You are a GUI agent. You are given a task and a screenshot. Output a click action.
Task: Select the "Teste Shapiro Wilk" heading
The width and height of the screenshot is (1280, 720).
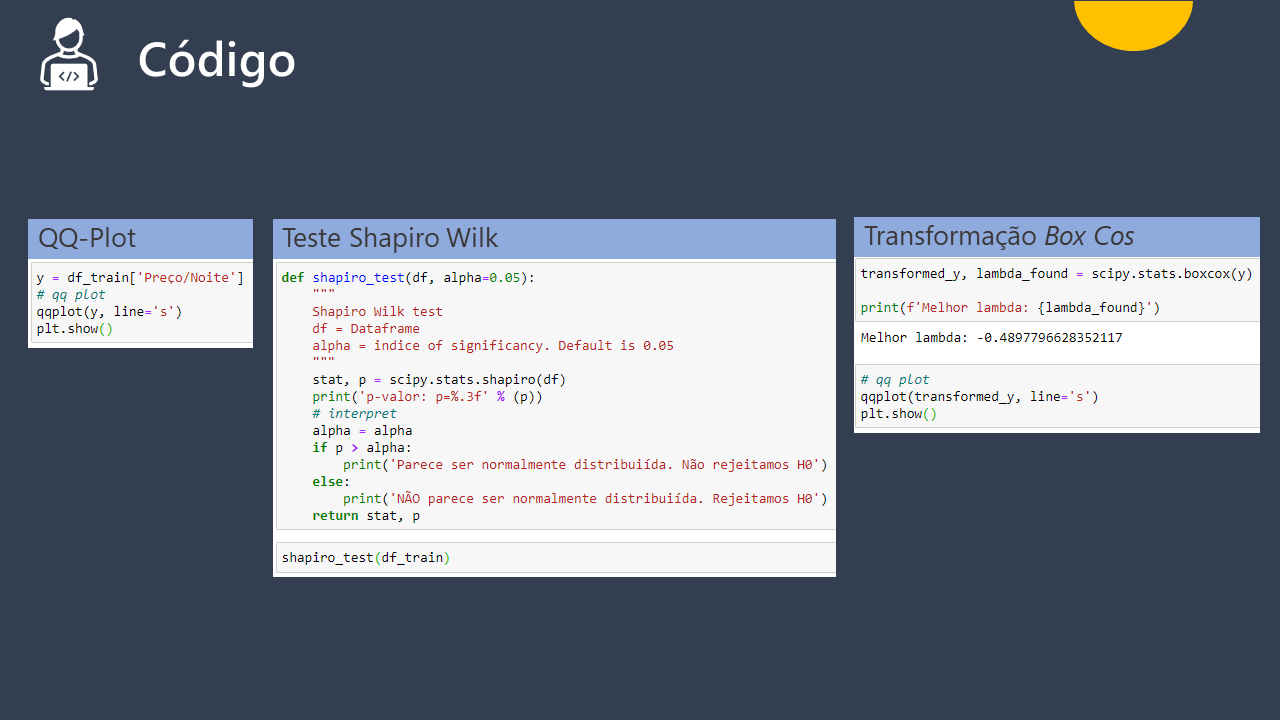390,239
